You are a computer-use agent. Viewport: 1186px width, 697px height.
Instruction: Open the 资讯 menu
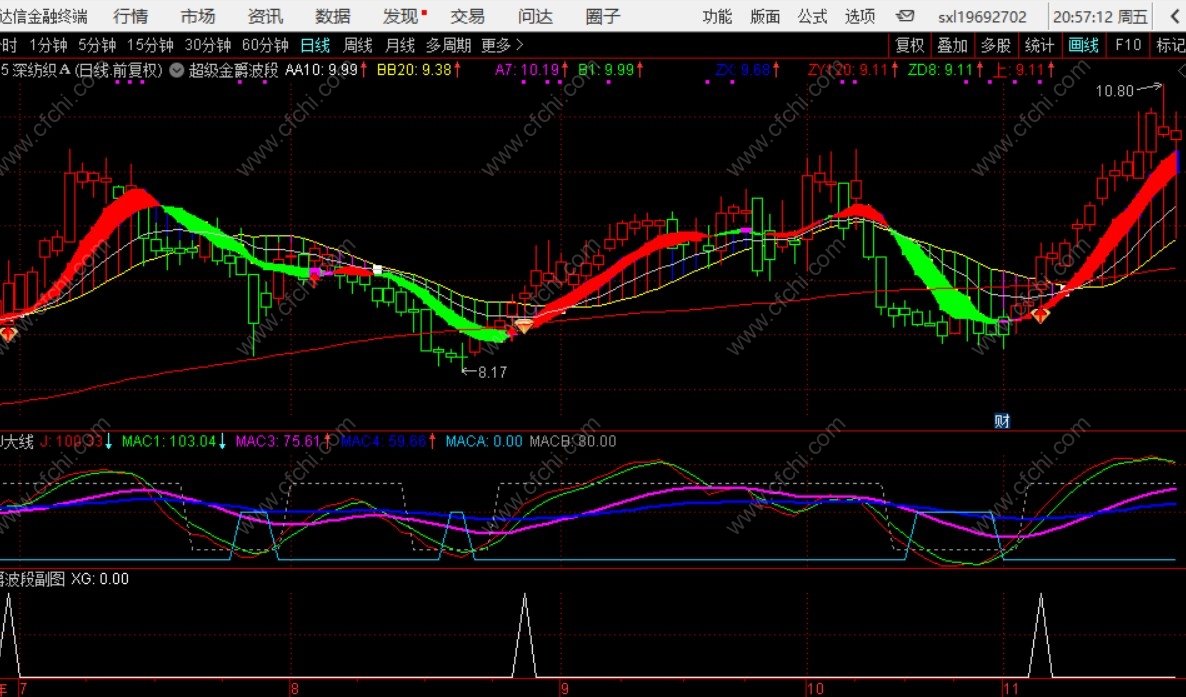(x=265, y=16)
